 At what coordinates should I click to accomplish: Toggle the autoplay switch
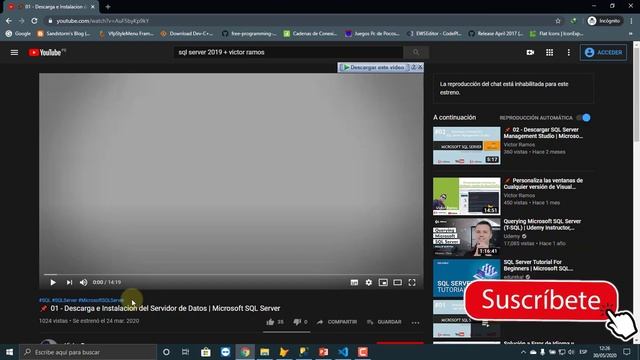coord(584,118)
